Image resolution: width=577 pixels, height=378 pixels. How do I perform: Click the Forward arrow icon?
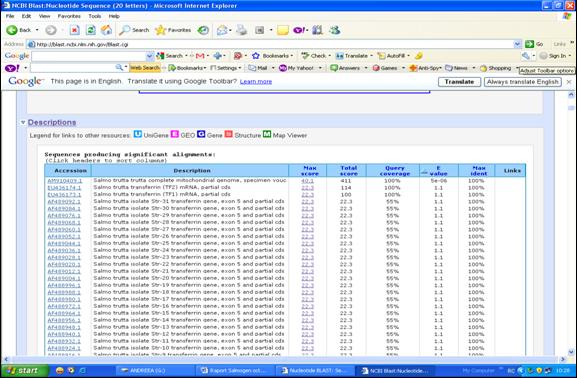tap(51, 30)
